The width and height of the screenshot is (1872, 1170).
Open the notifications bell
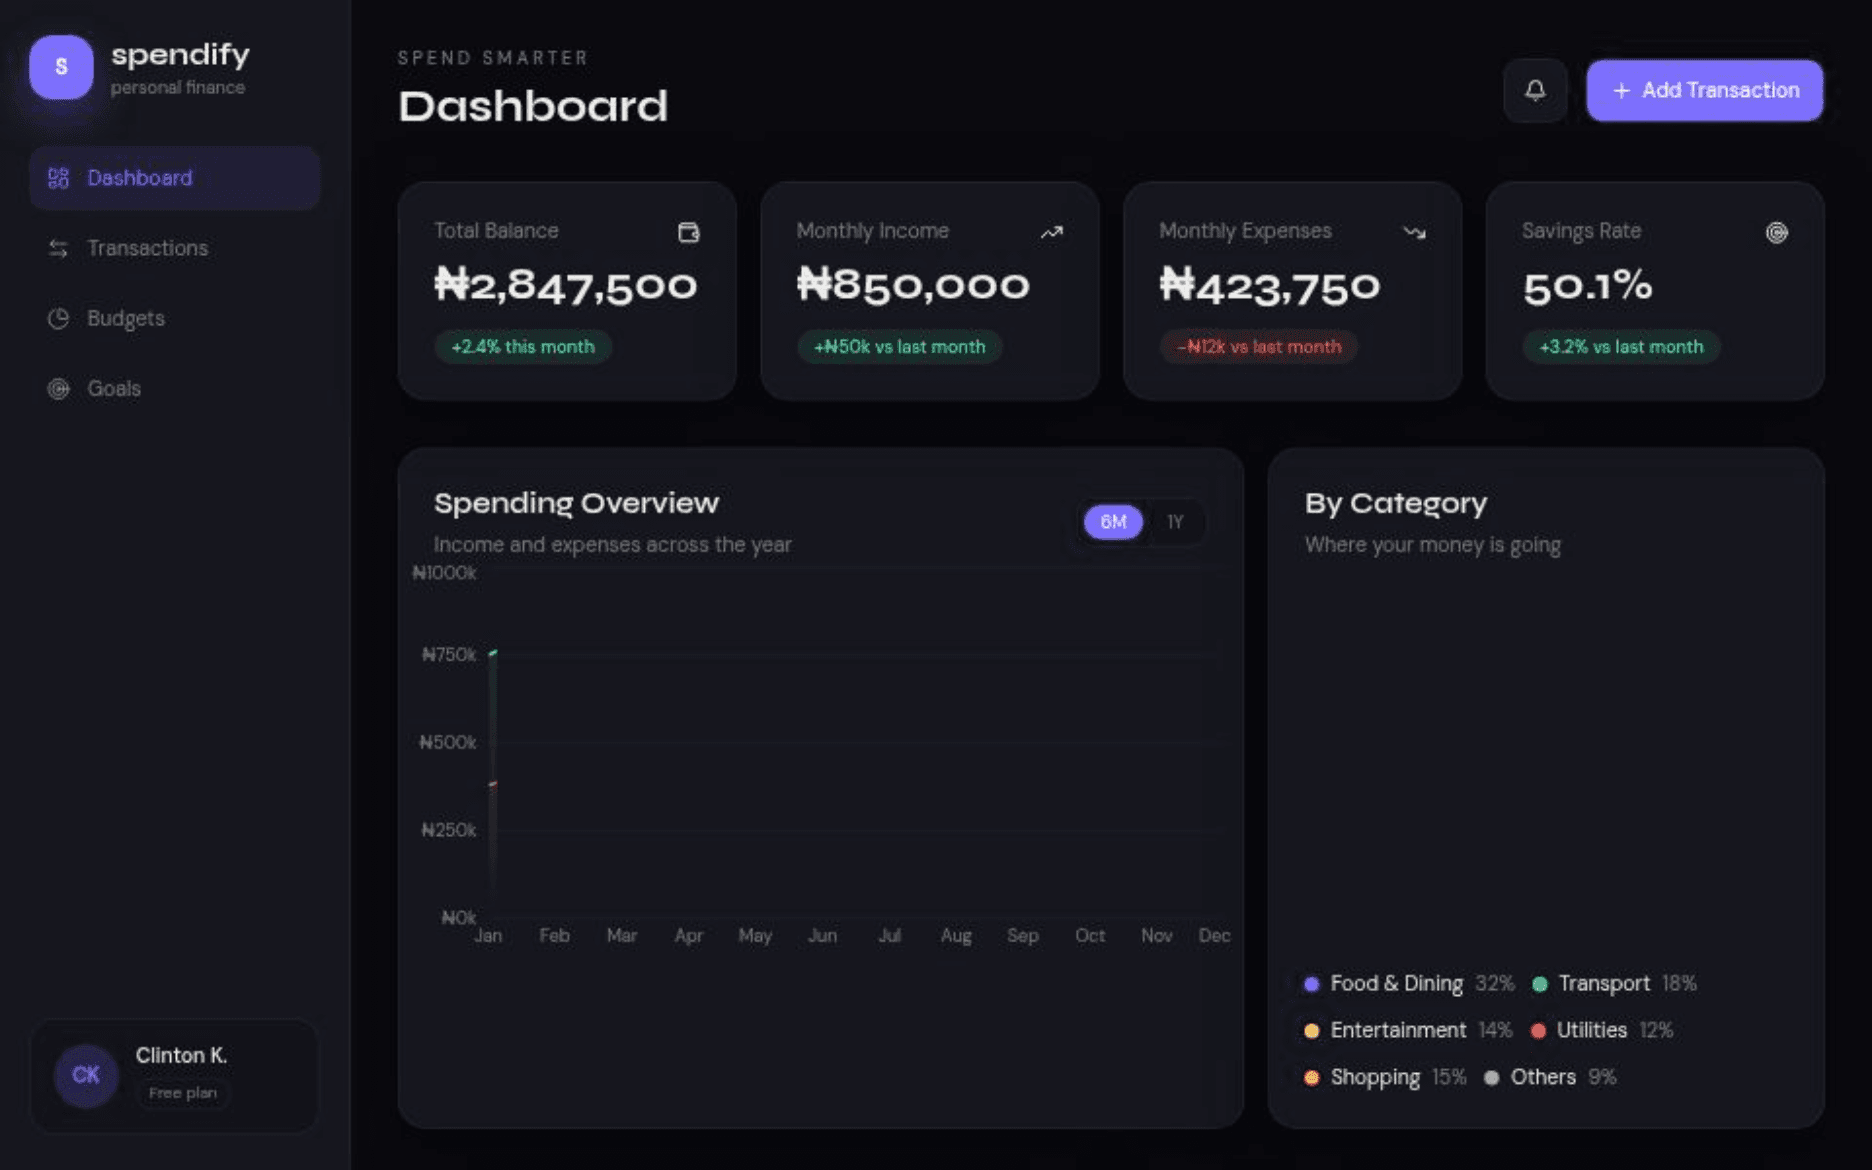[1534, 90]
